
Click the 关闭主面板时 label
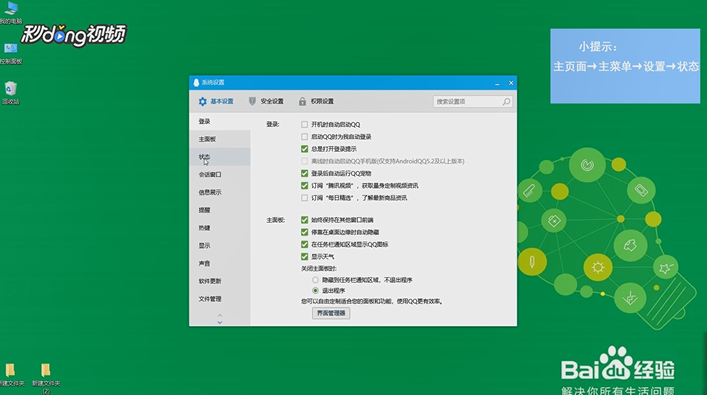[319, 269]
